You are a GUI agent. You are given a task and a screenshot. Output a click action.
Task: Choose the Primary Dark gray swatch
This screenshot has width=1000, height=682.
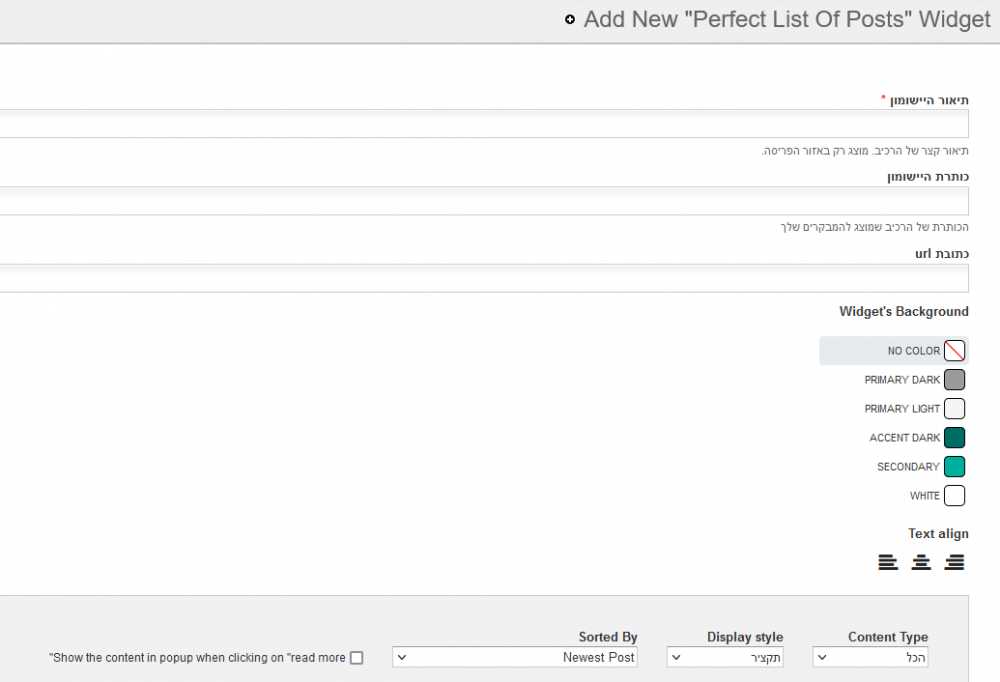(954, 380)
